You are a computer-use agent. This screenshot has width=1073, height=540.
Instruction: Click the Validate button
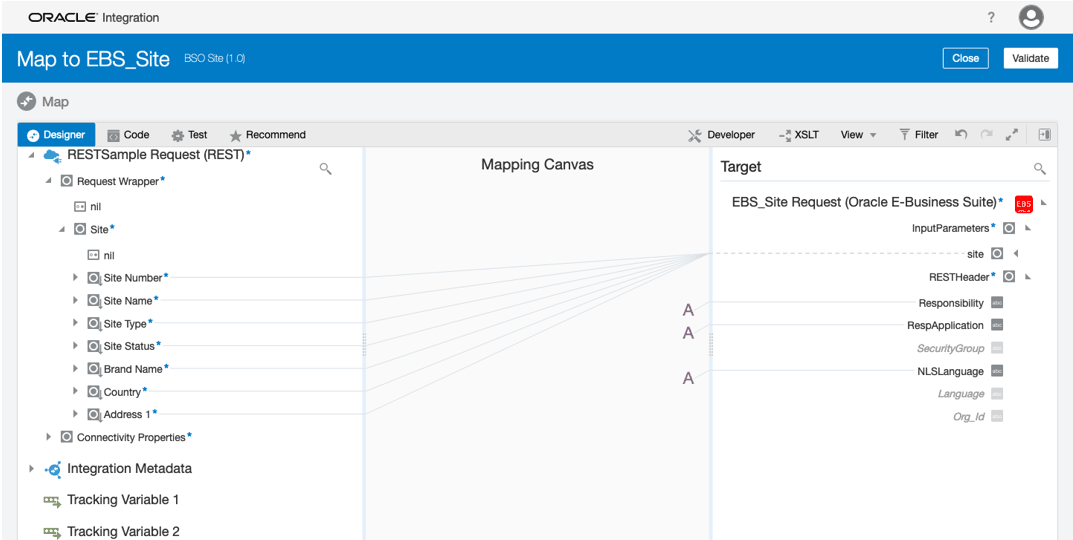[x=1031, y=58]
